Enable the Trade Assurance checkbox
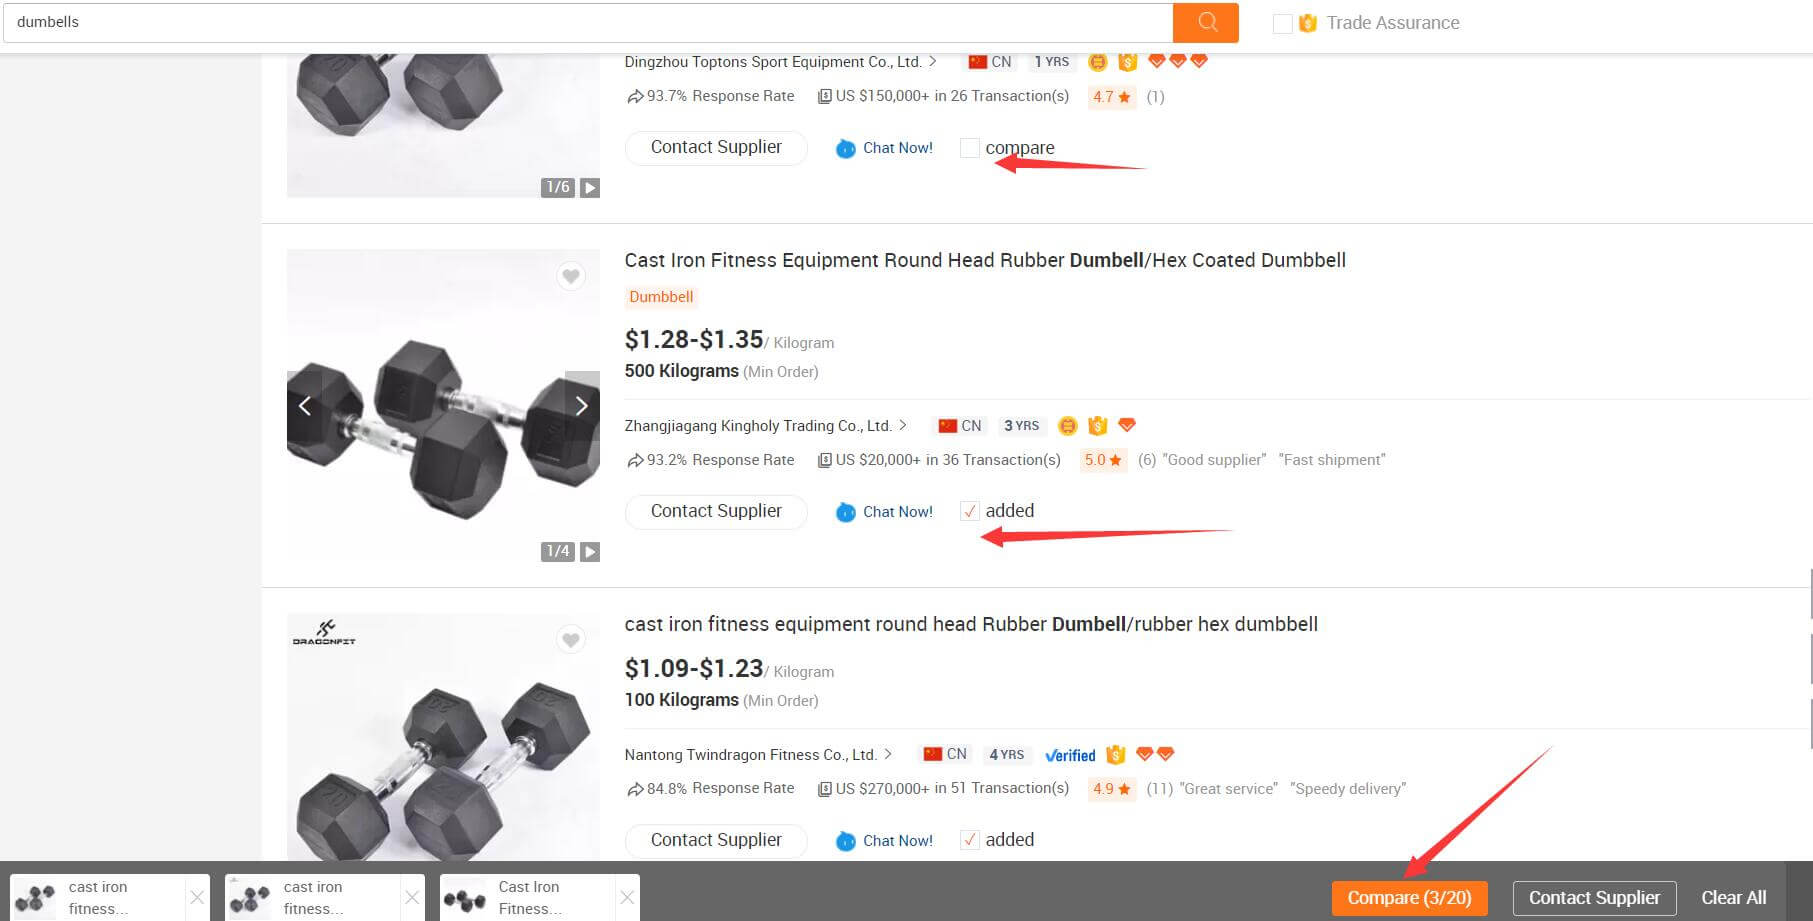The height and width of the screenshot is (921, 1813). [1282, 23]
